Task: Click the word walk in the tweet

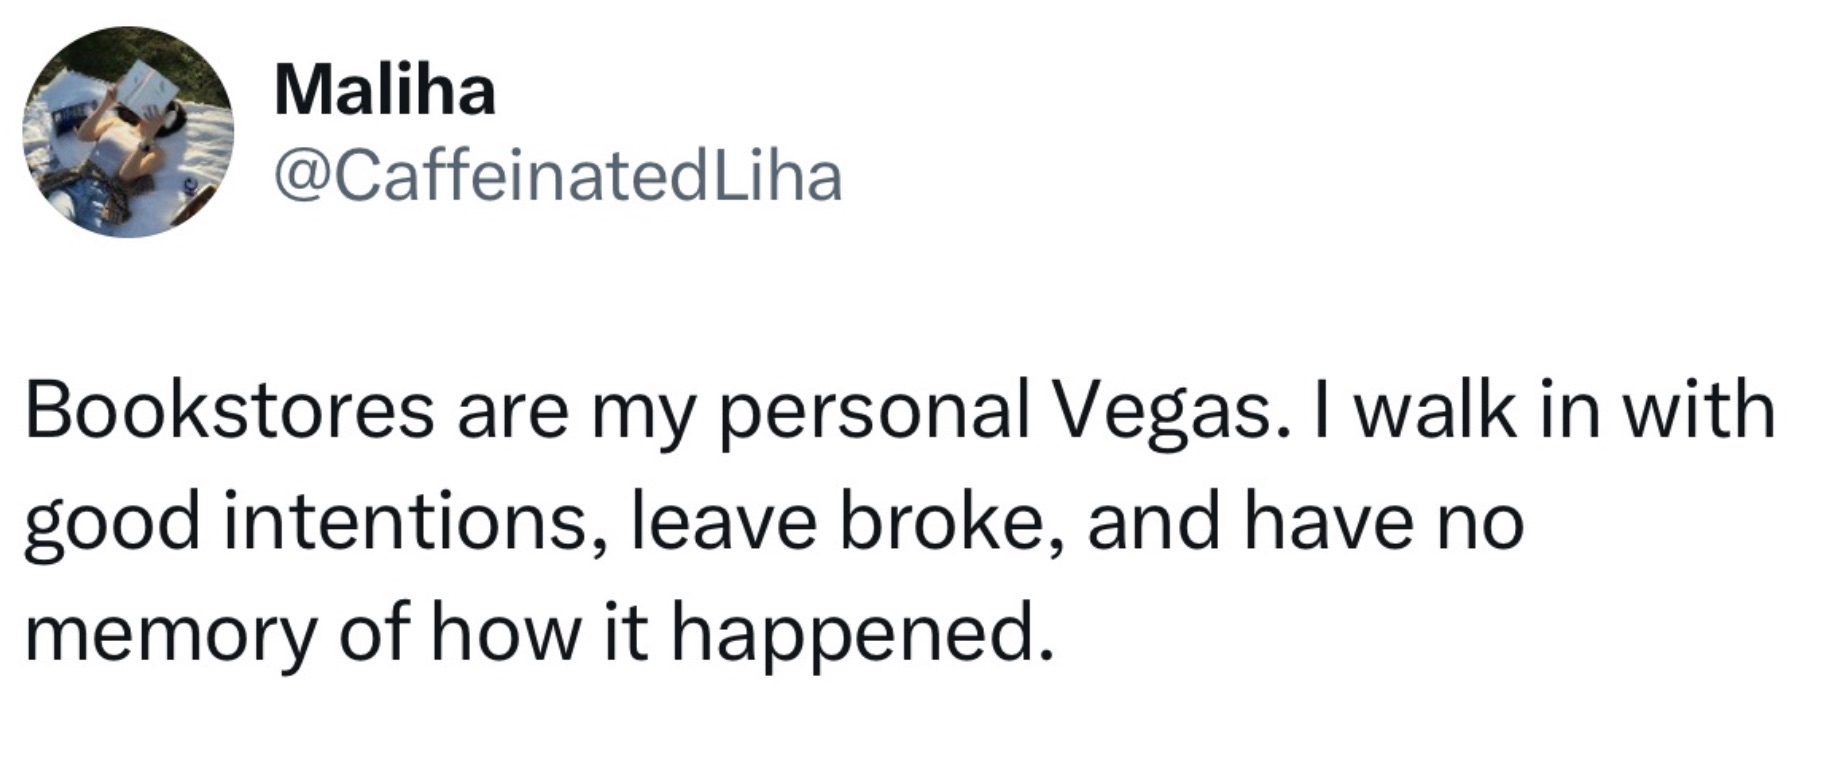Action: (x=1434, y=411)
